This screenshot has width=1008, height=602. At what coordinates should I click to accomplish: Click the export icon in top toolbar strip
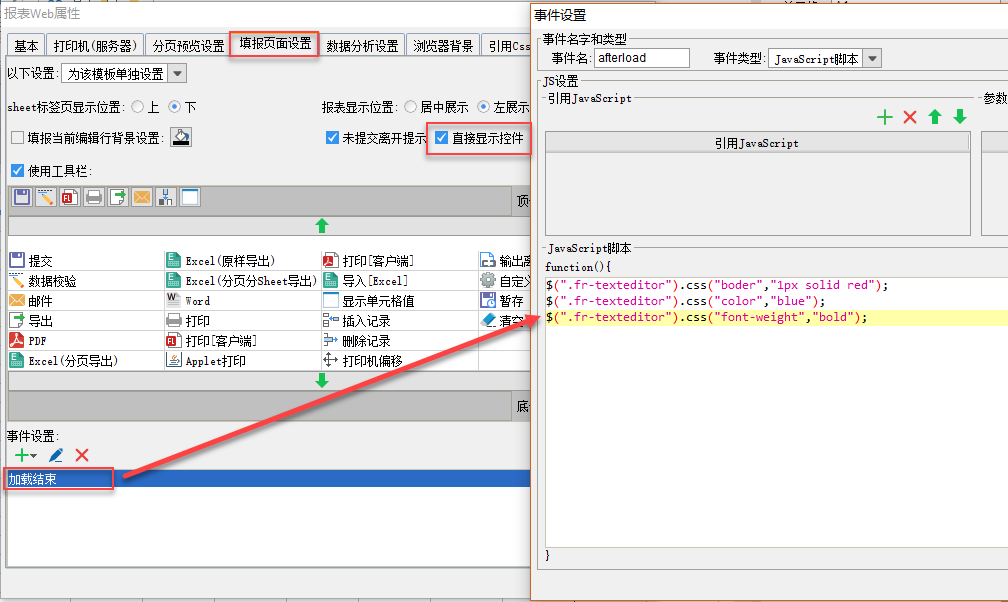tap(118, 197)
